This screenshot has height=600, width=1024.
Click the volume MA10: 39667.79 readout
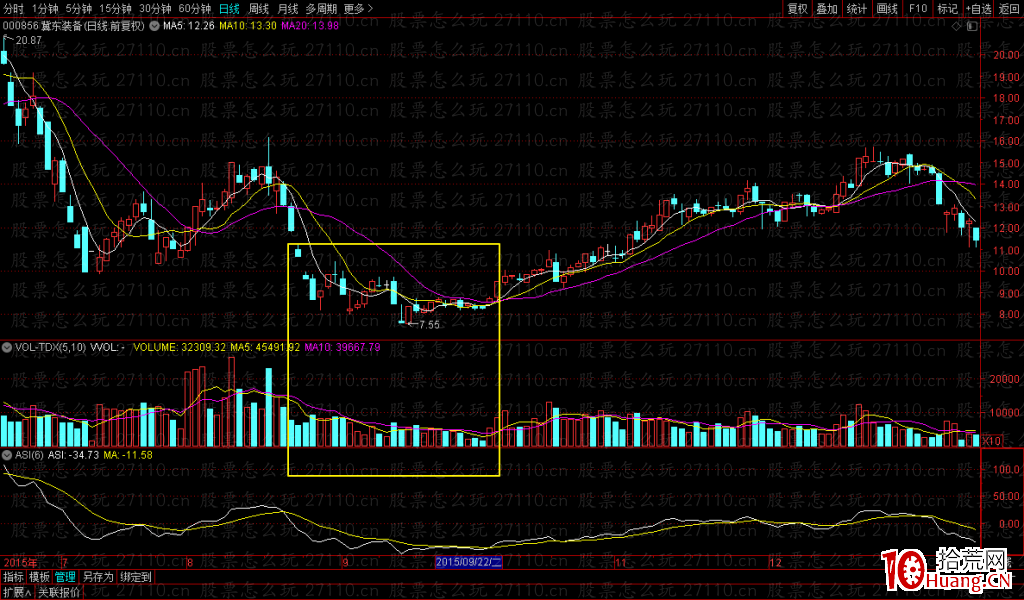pos(342,347)
